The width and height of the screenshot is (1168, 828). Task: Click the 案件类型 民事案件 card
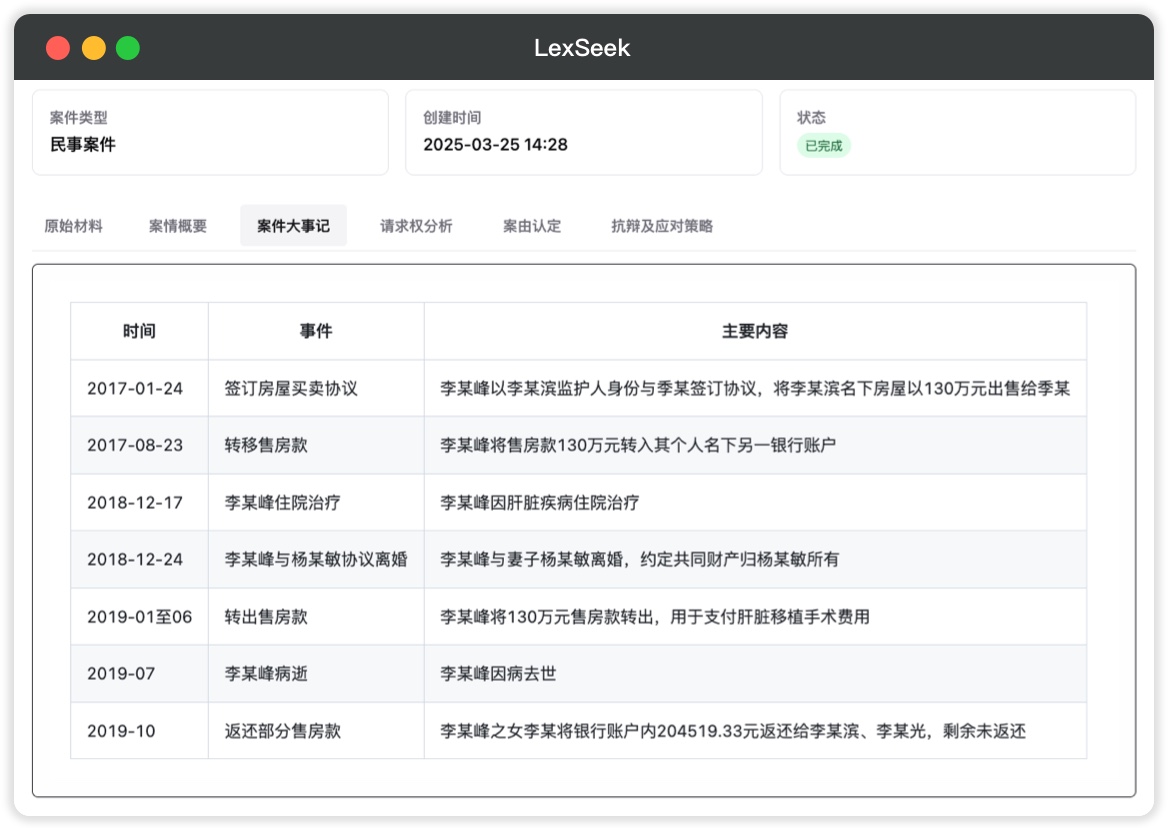210,132
